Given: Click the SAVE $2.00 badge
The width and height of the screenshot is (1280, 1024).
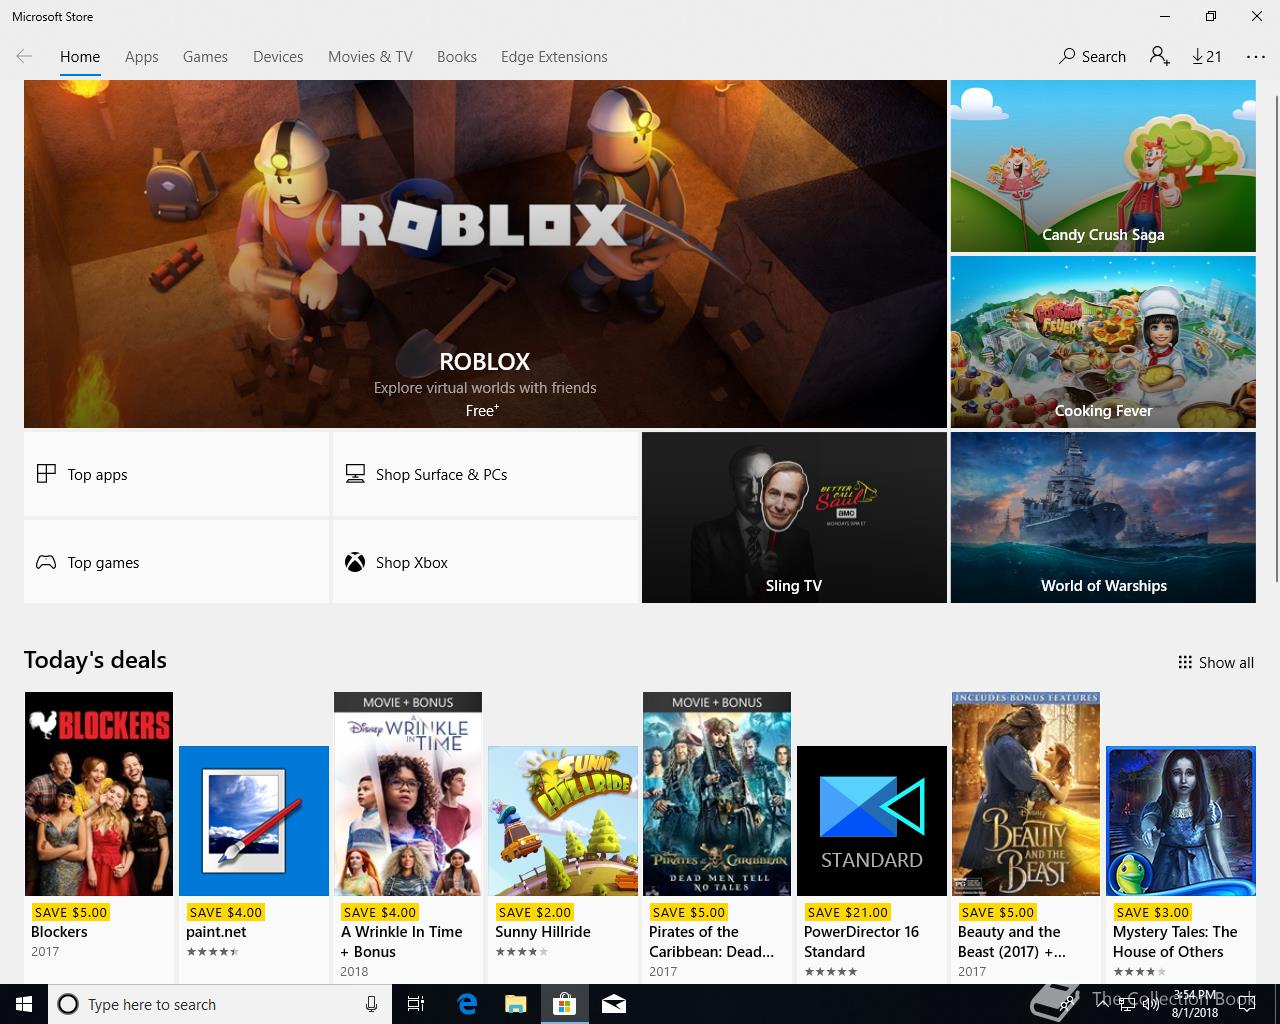Looking at the screenshot, I should [534, 912].
